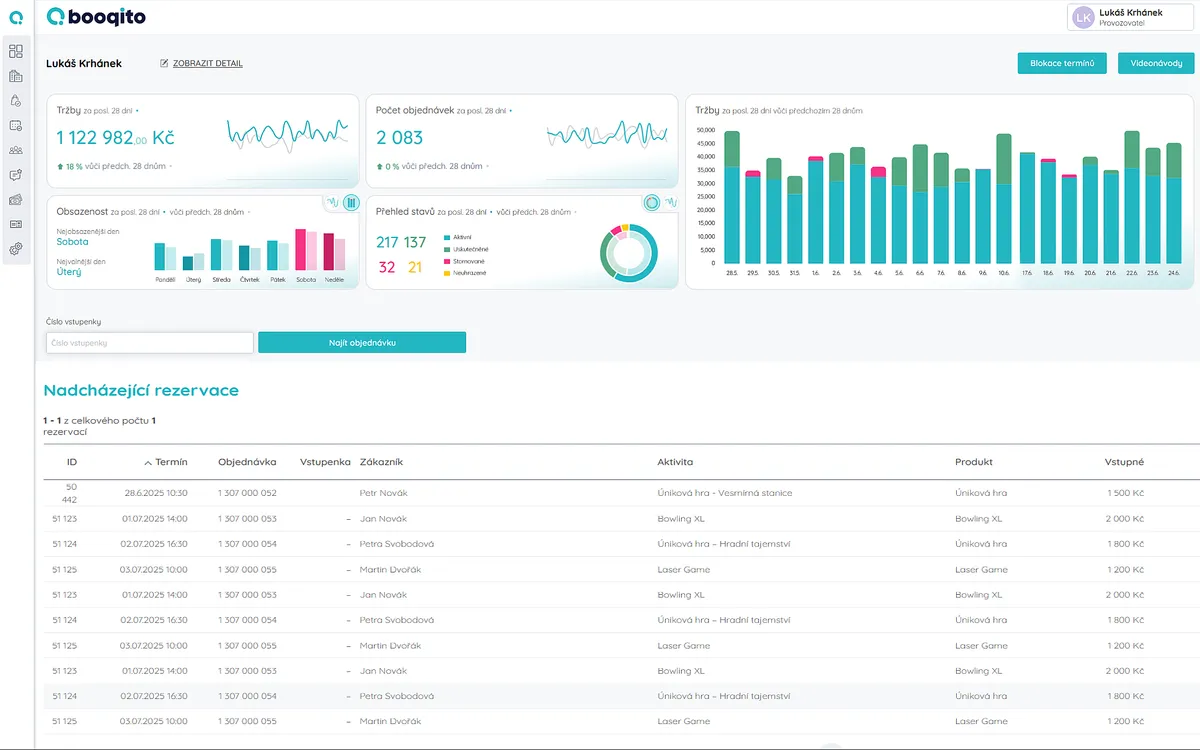The width and height of the screenshot is (1200, 750).
Task: Switch Obsazenost card to bar chart view
Action: pyautogui.click(x=351, y=203)
